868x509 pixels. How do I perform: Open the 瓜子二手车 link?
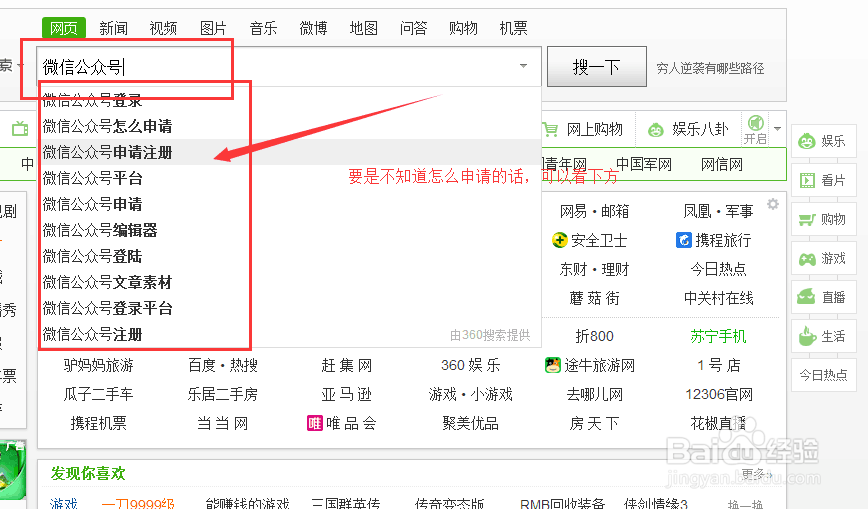pyautogui.click(x=99, y=394)
